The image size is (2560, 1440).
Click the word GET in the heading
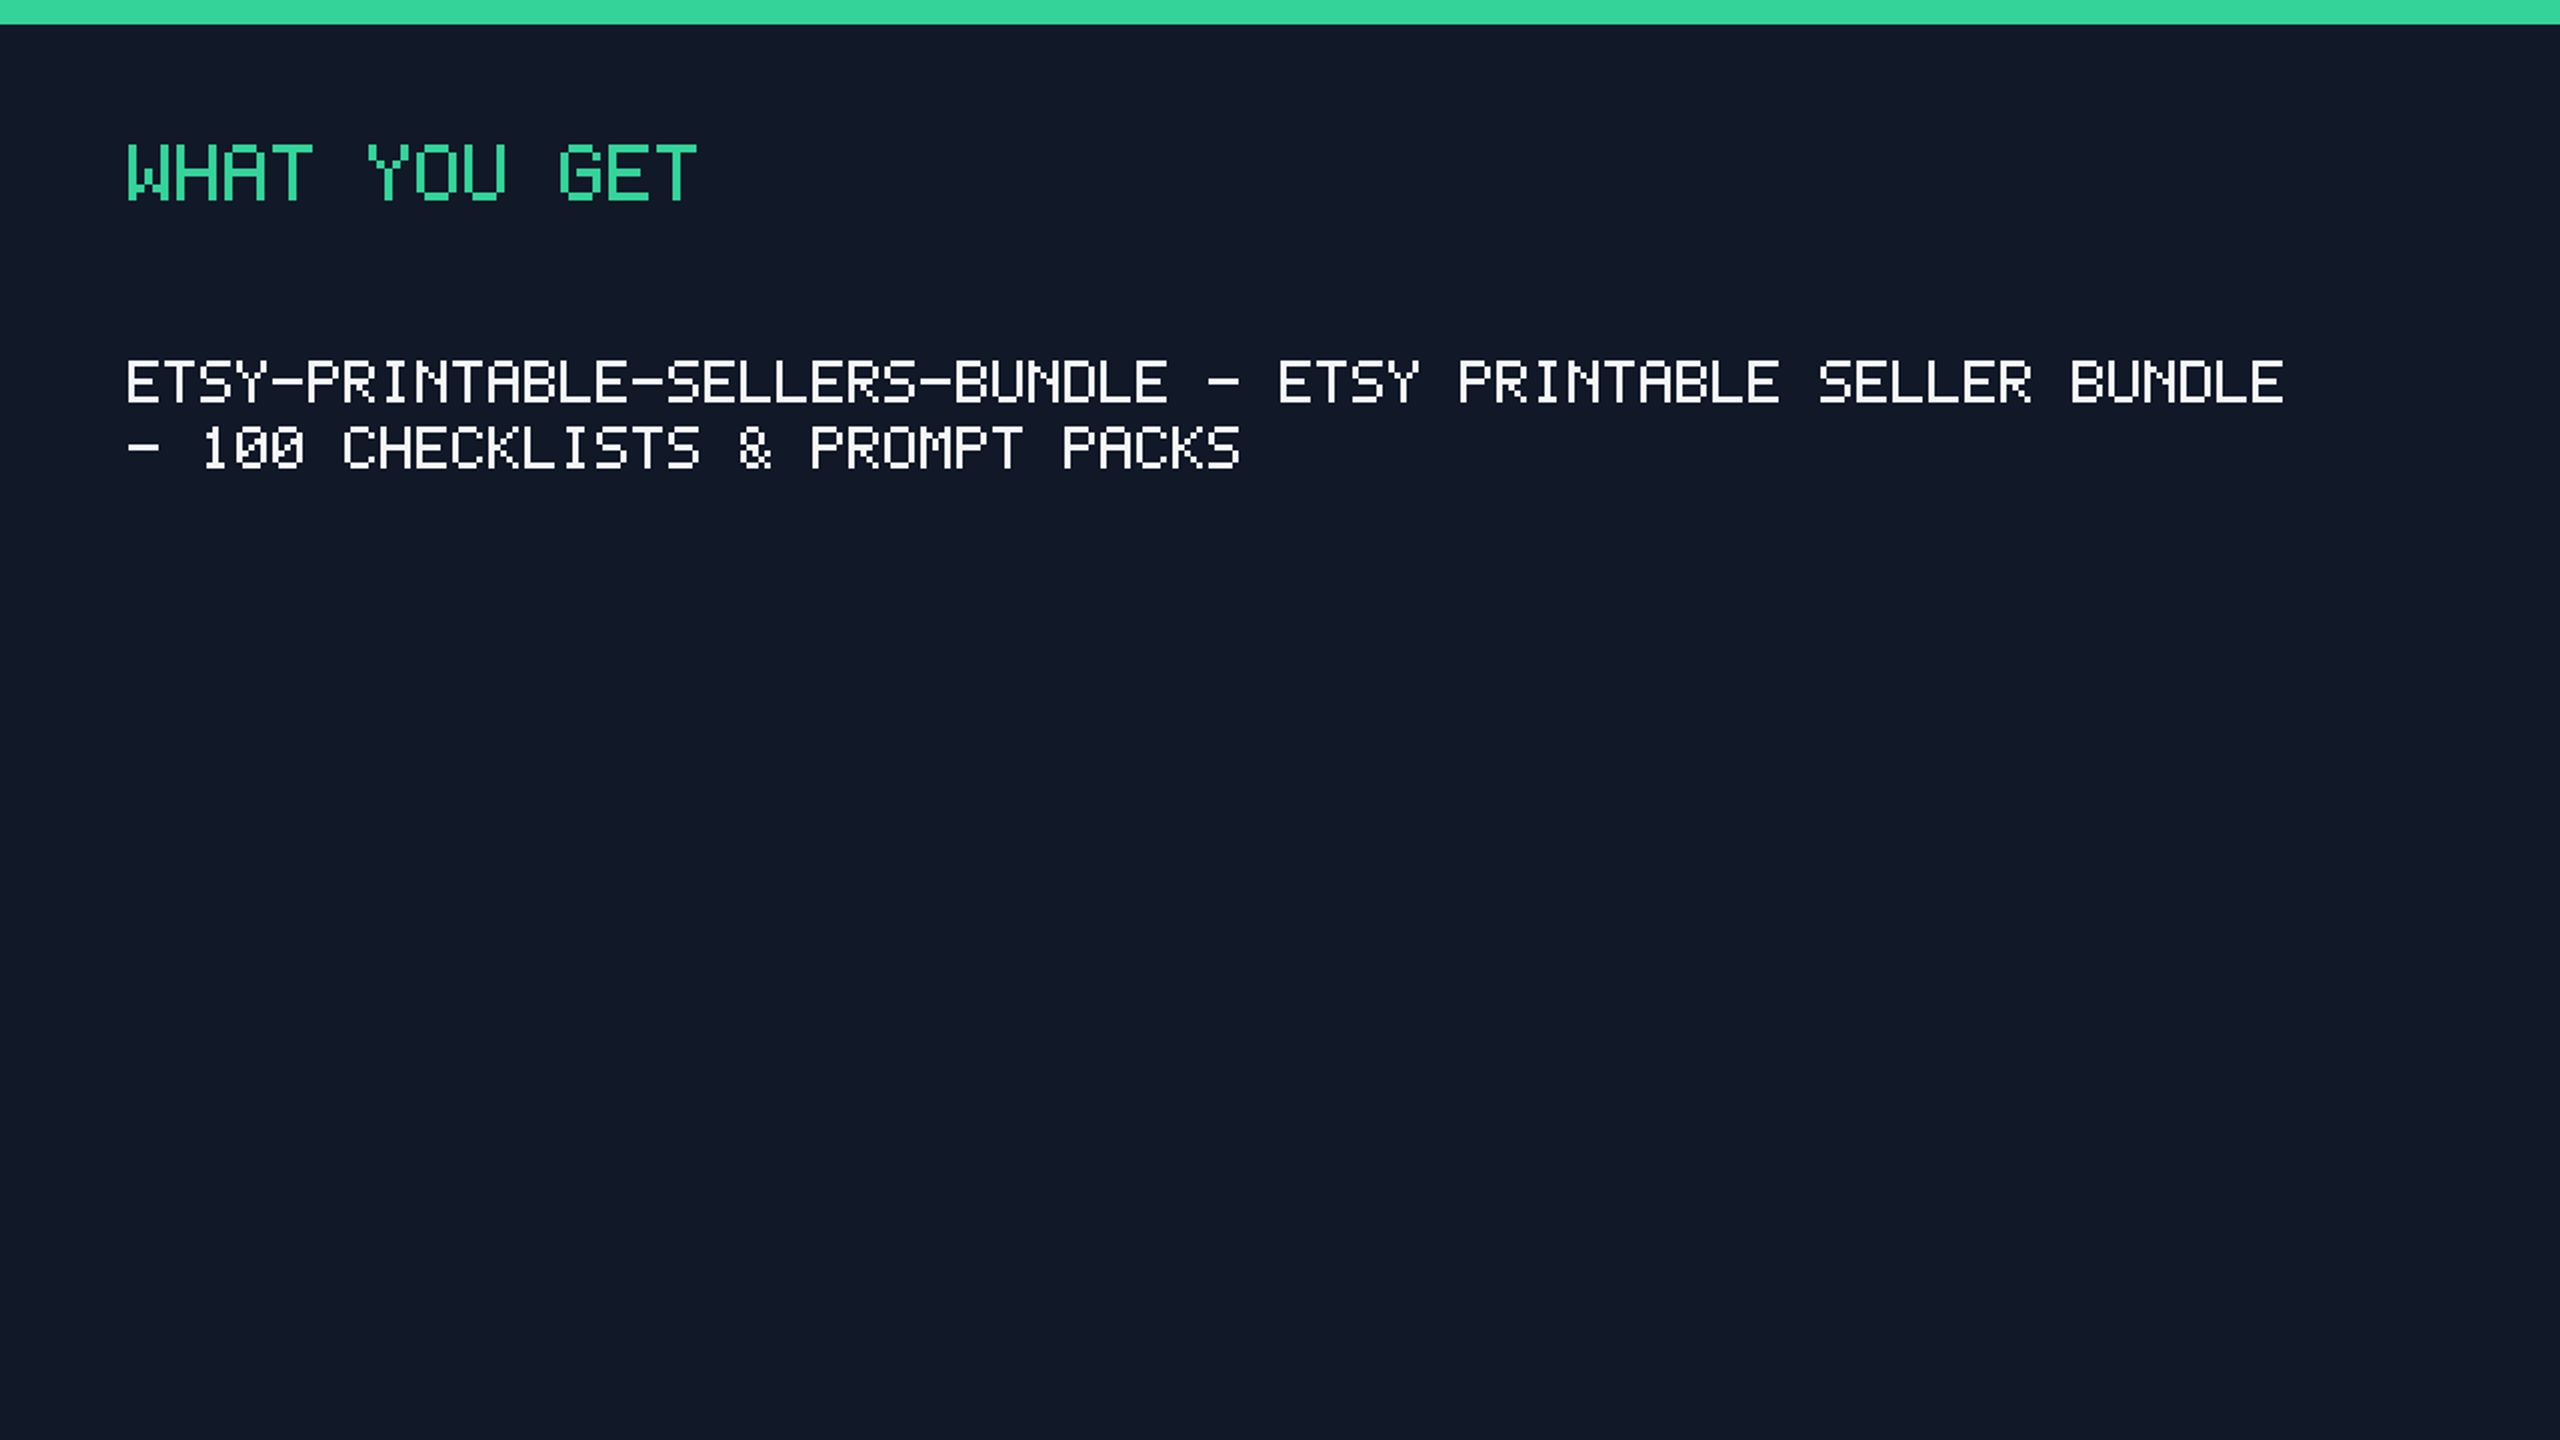point(627,174)
